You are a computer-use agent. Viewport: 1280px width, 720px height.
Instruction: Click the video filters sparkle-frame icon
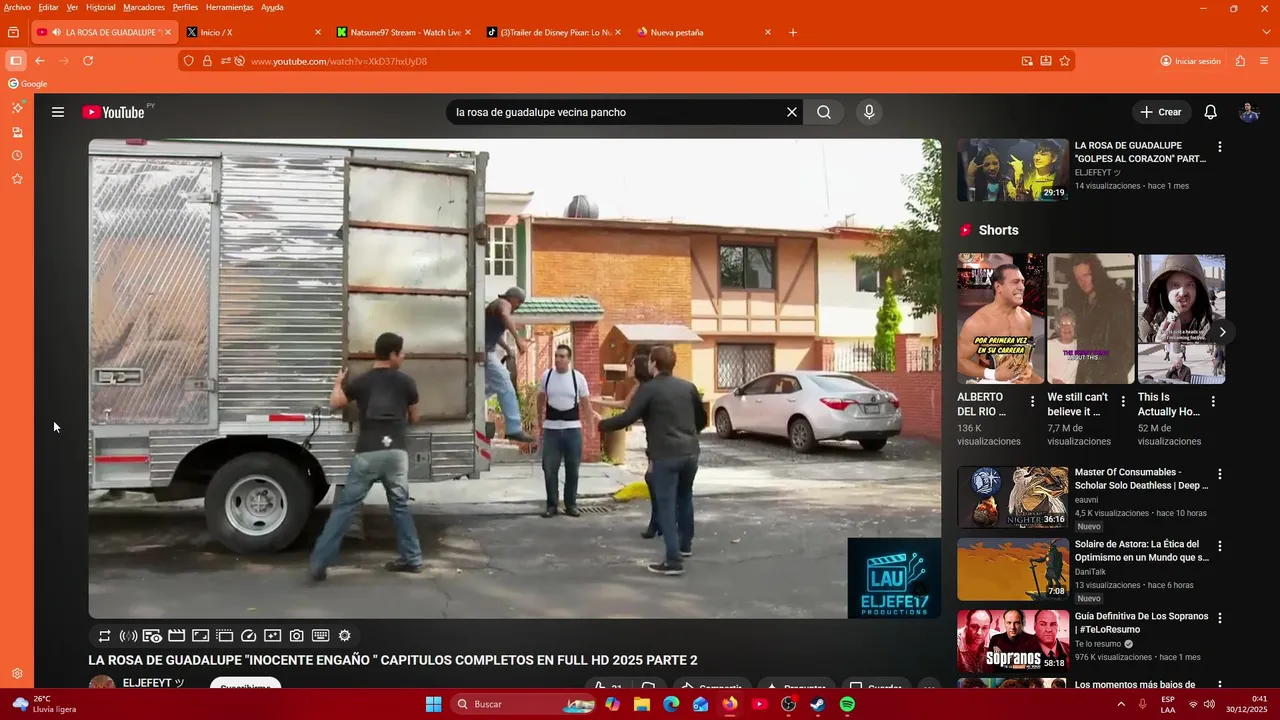[272, 636]
